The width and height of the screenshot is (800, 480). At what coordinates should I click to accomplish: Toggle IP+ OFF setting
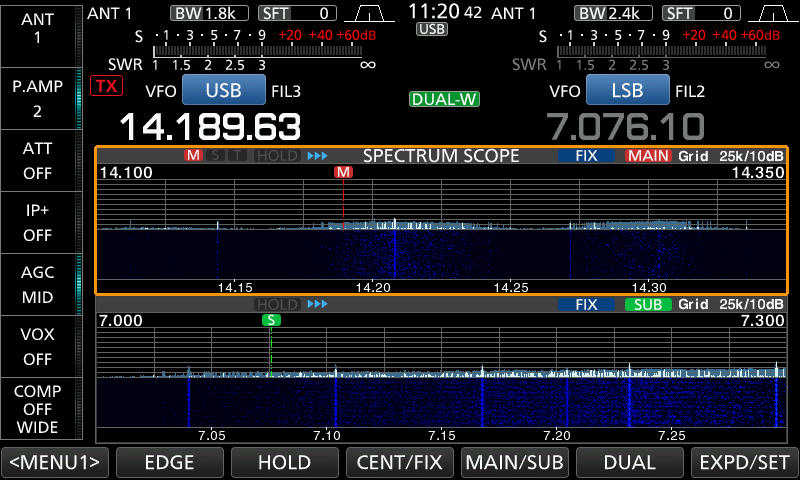[38, 222]
